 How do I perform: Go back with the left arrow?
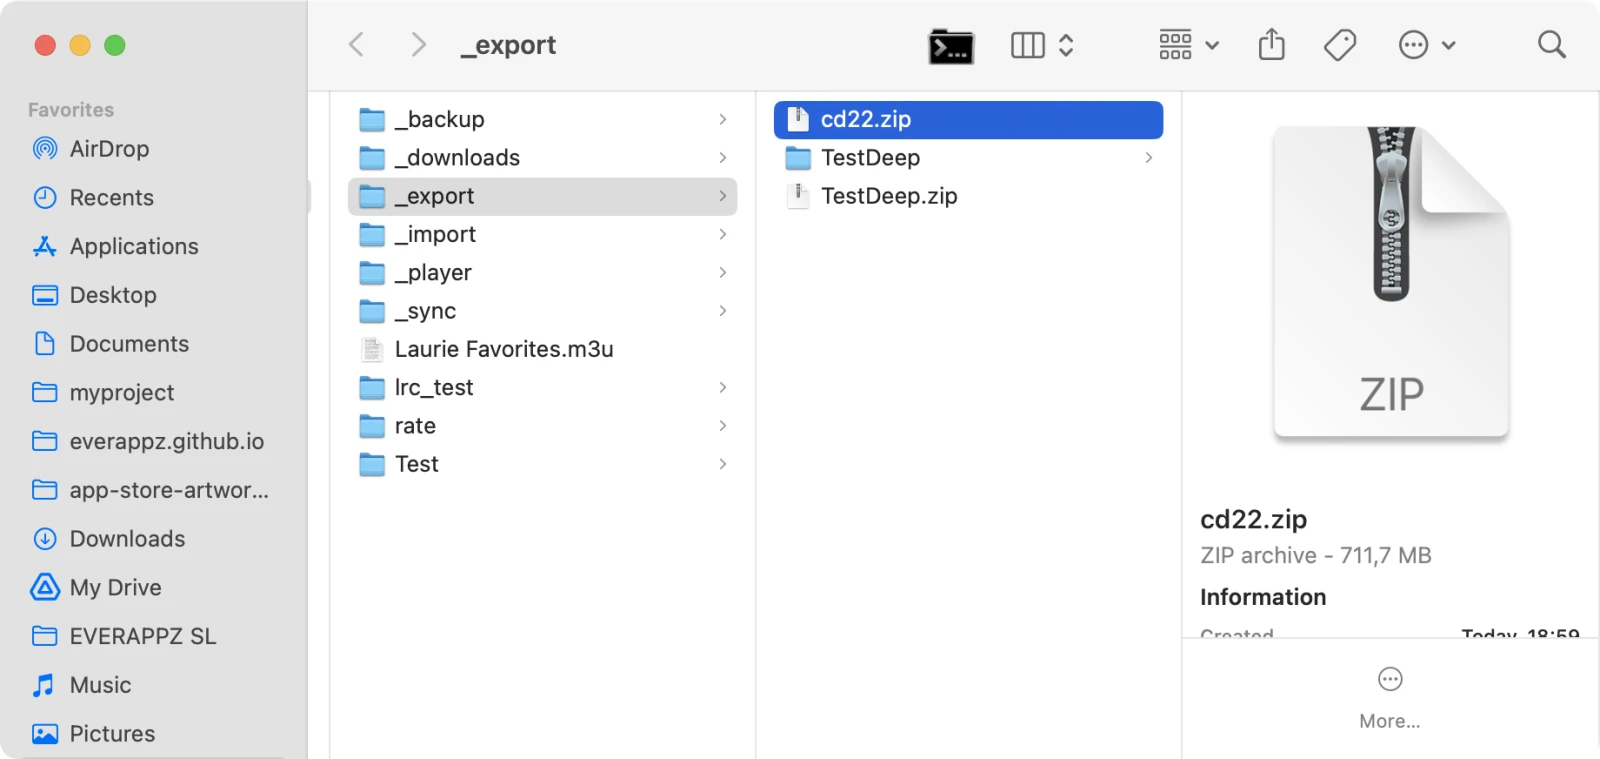pos(356,45)
